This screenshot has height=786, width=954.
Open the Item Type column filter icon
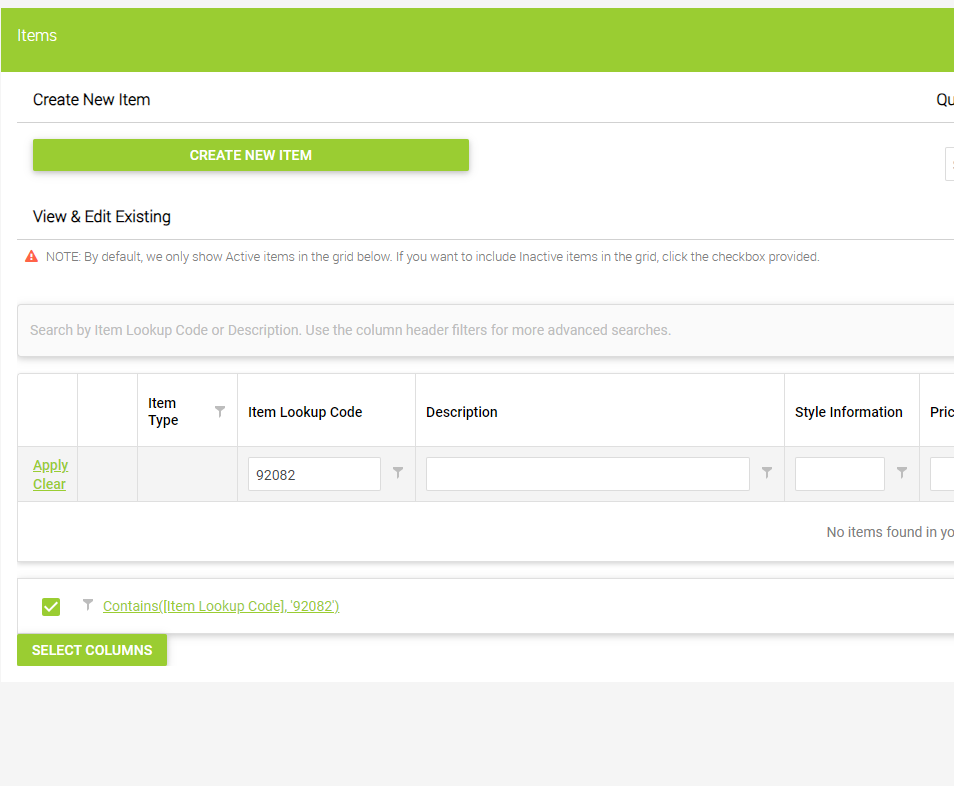pos(220,412)
